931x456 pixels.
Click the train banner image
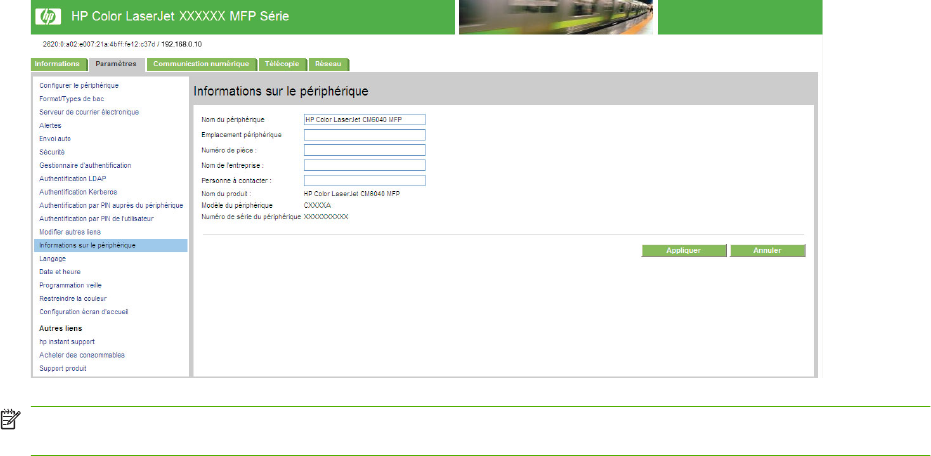pyautogui.click(x=556, y=17)
